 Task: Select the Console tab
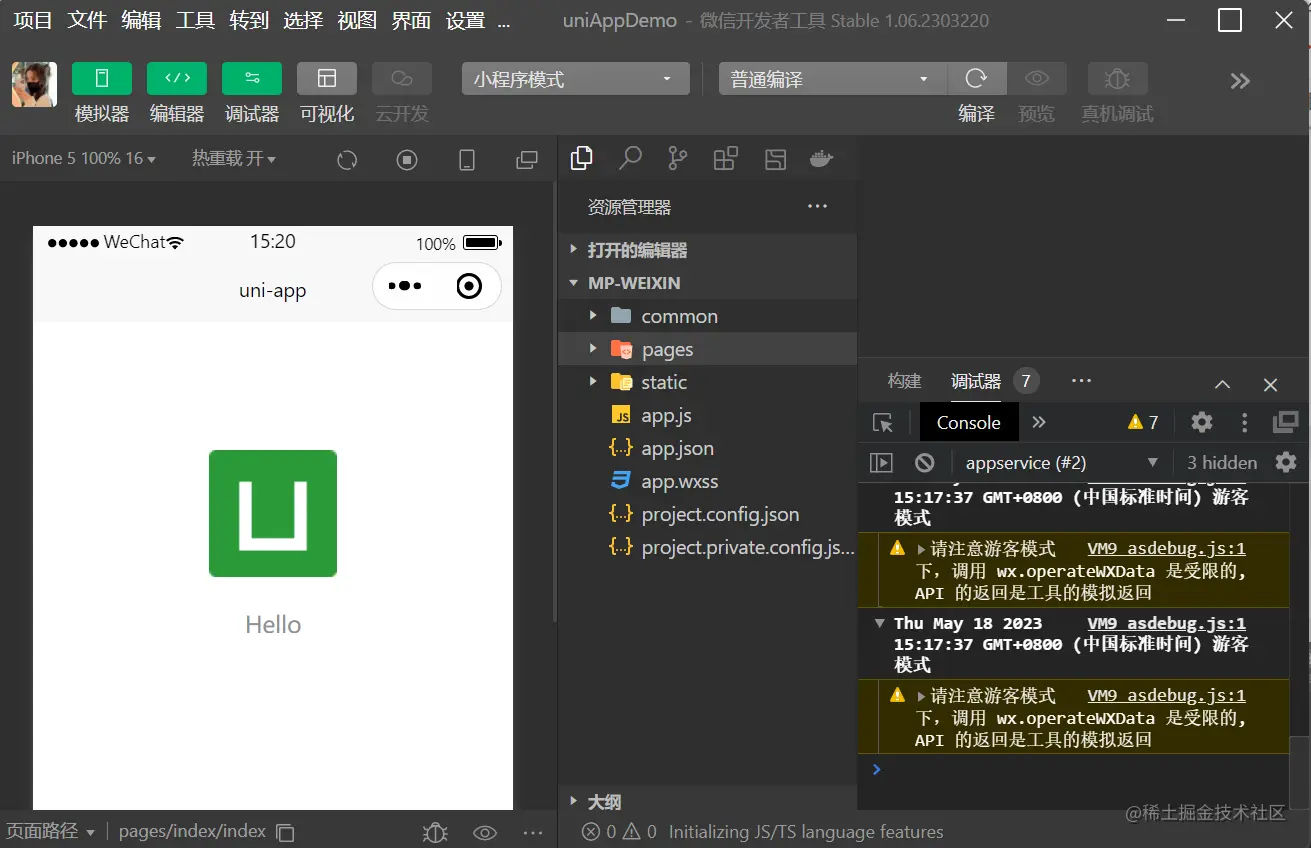[968, 422]
